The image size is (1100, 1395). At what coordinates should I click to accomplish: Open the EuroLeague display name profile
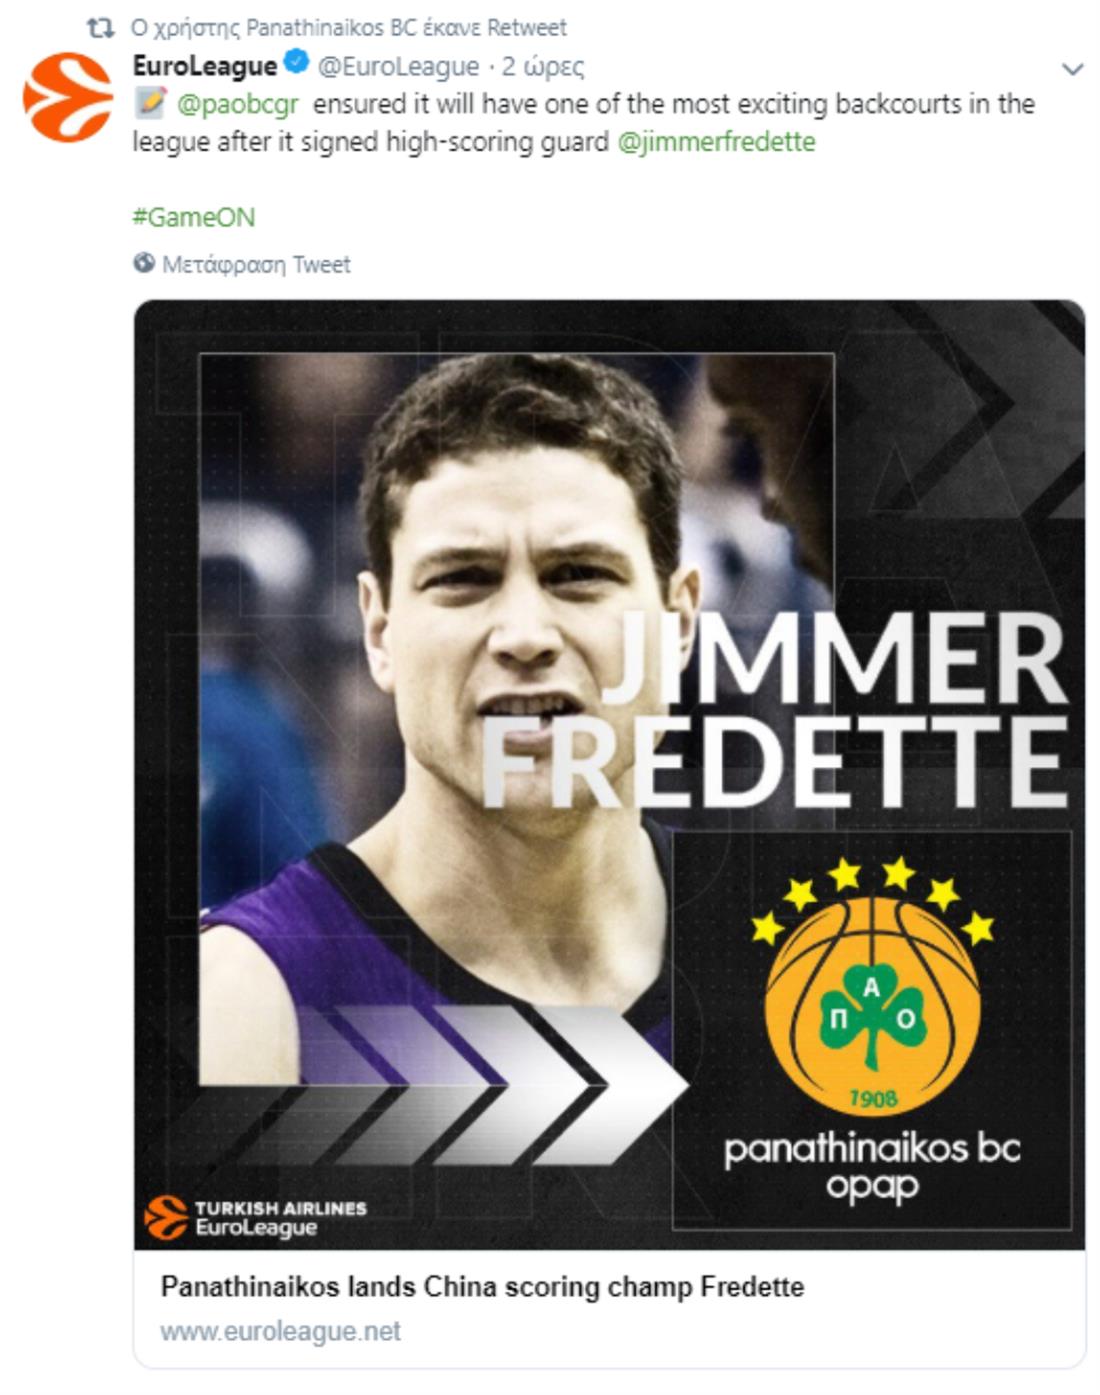click(205, 66)
